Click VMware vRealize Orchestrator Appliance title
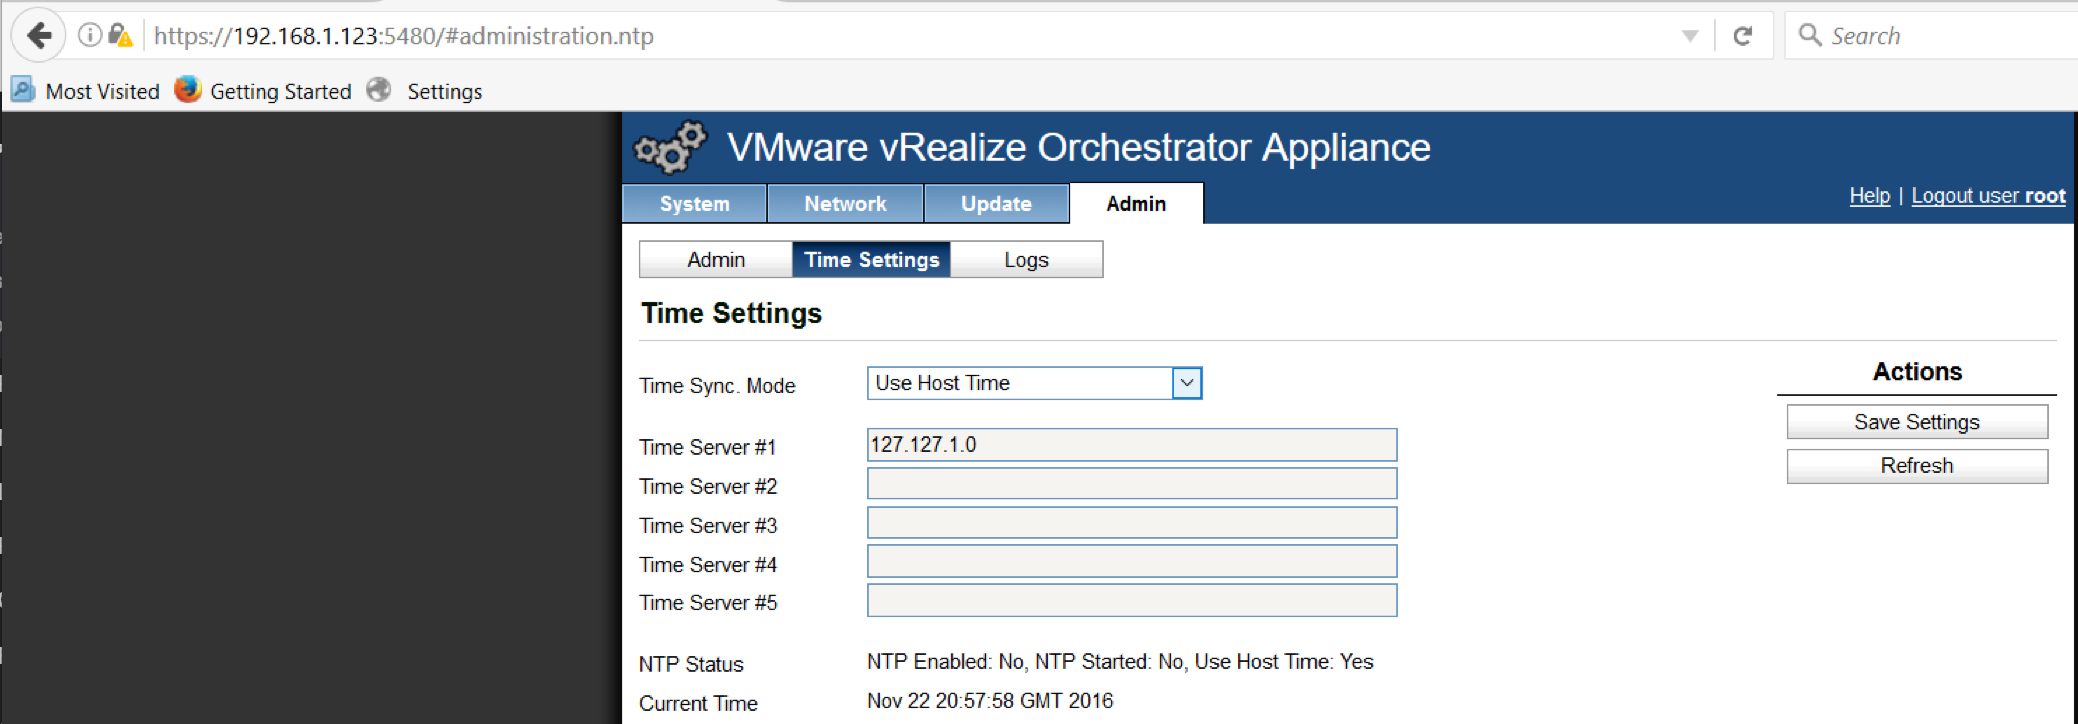This screenshot has height=724, width=2078. point(1078,148)
